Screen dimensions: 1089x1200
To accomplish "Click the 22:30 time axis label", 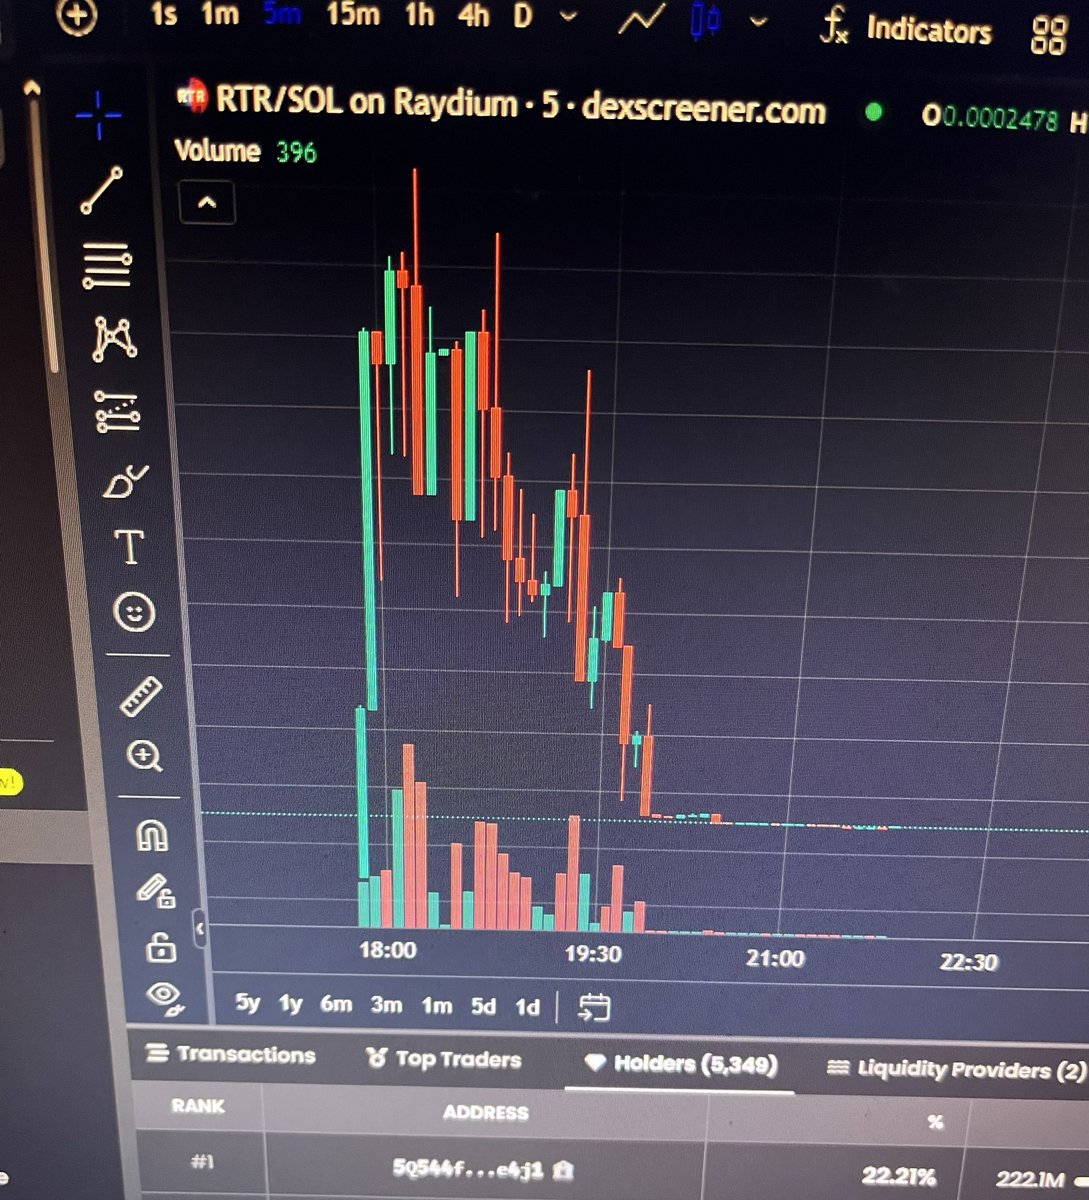I will pyautogui.click(x=968, y=961).
